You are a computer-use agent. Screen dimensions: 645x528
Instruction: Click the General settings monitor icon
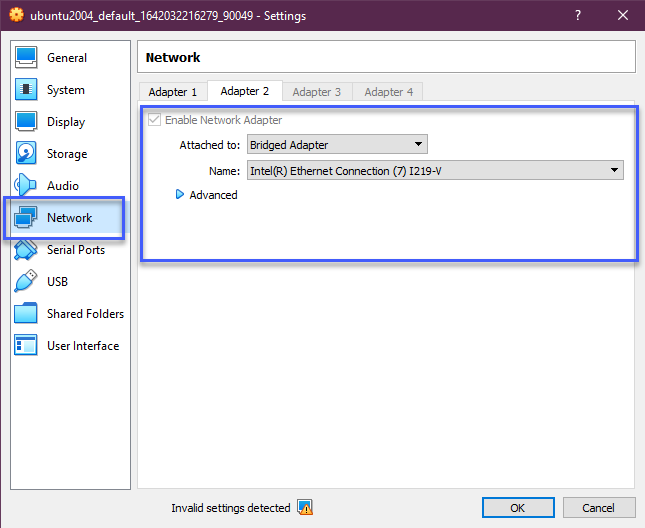pyautogui.click(x=26, y=58)
